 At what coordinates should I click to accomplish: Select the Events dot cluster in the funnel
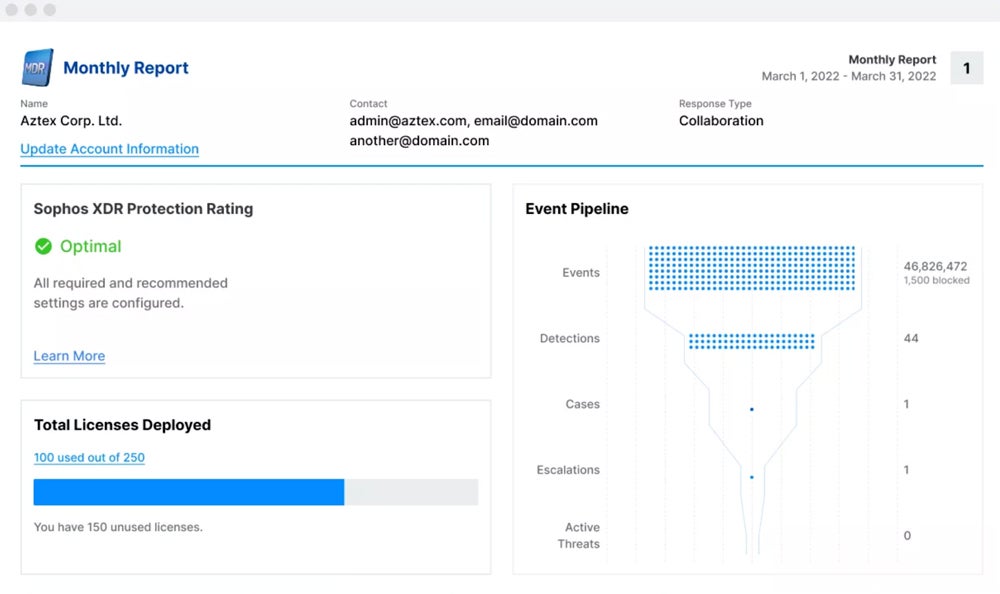751,270
